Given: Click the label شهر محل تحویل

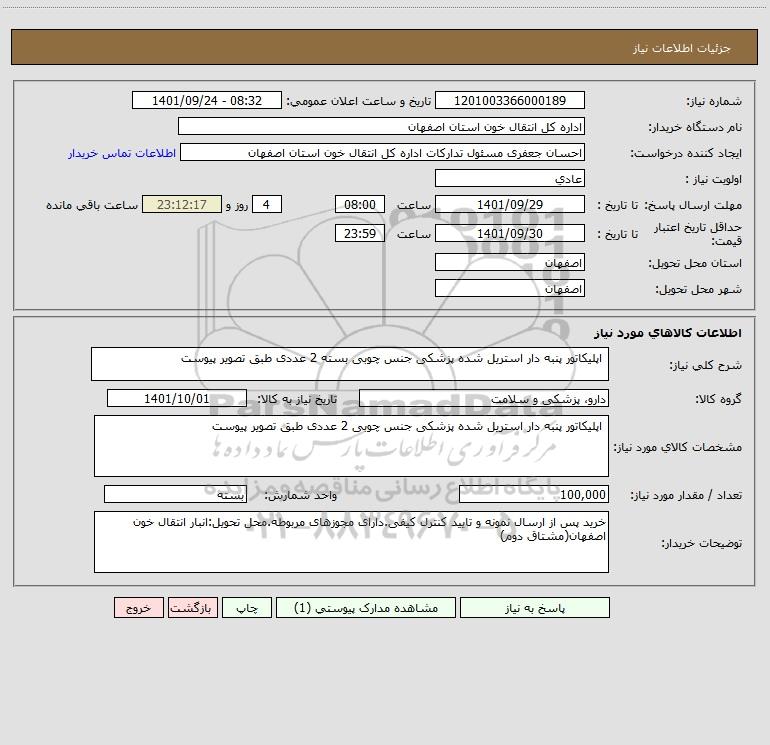Looking at the screenshot, I should click(x=698, y=290).
